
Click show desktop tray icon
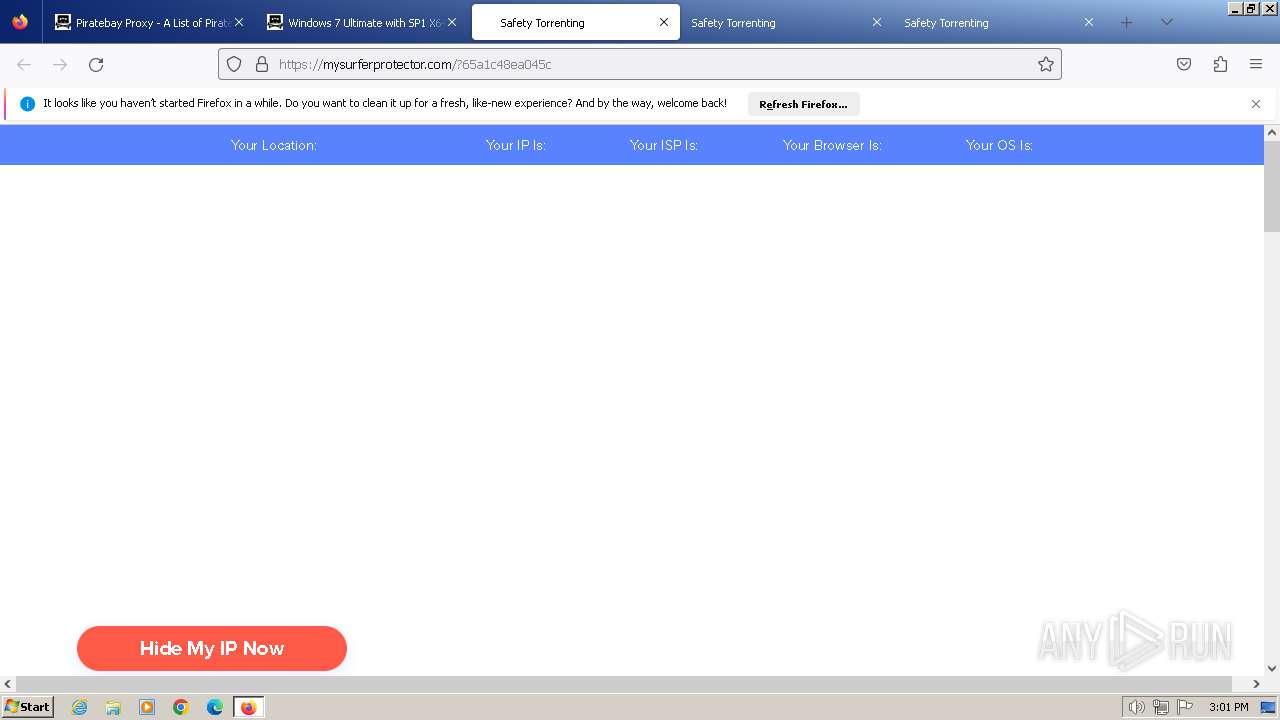click(1268, 707)
